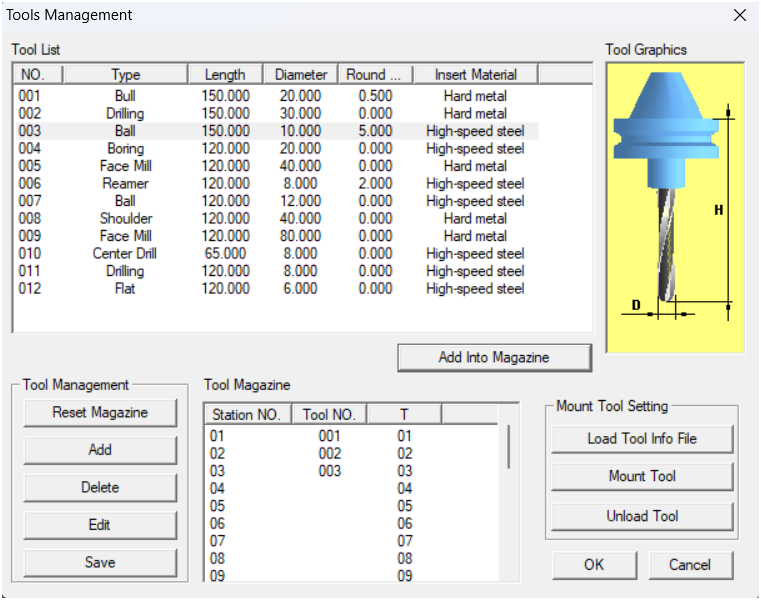Select tool 002 Drilling row
Image resolution: width=761 pixels, height=600 pixels.
(x=277, y=114)
